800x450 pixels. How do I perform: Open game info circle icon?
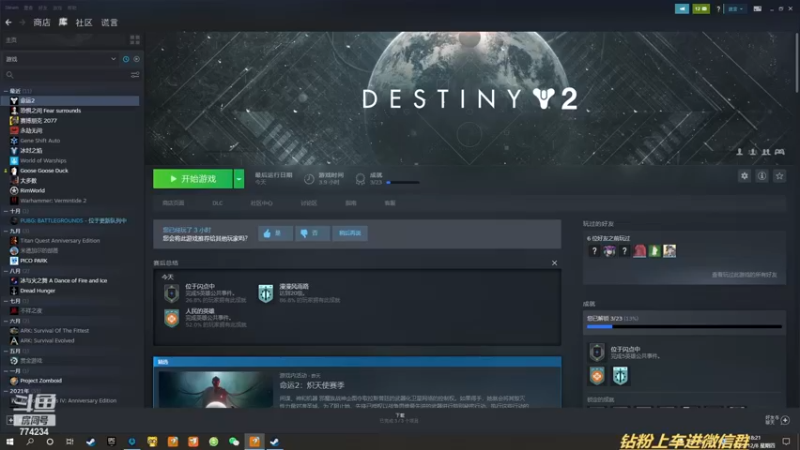[762, 176]
